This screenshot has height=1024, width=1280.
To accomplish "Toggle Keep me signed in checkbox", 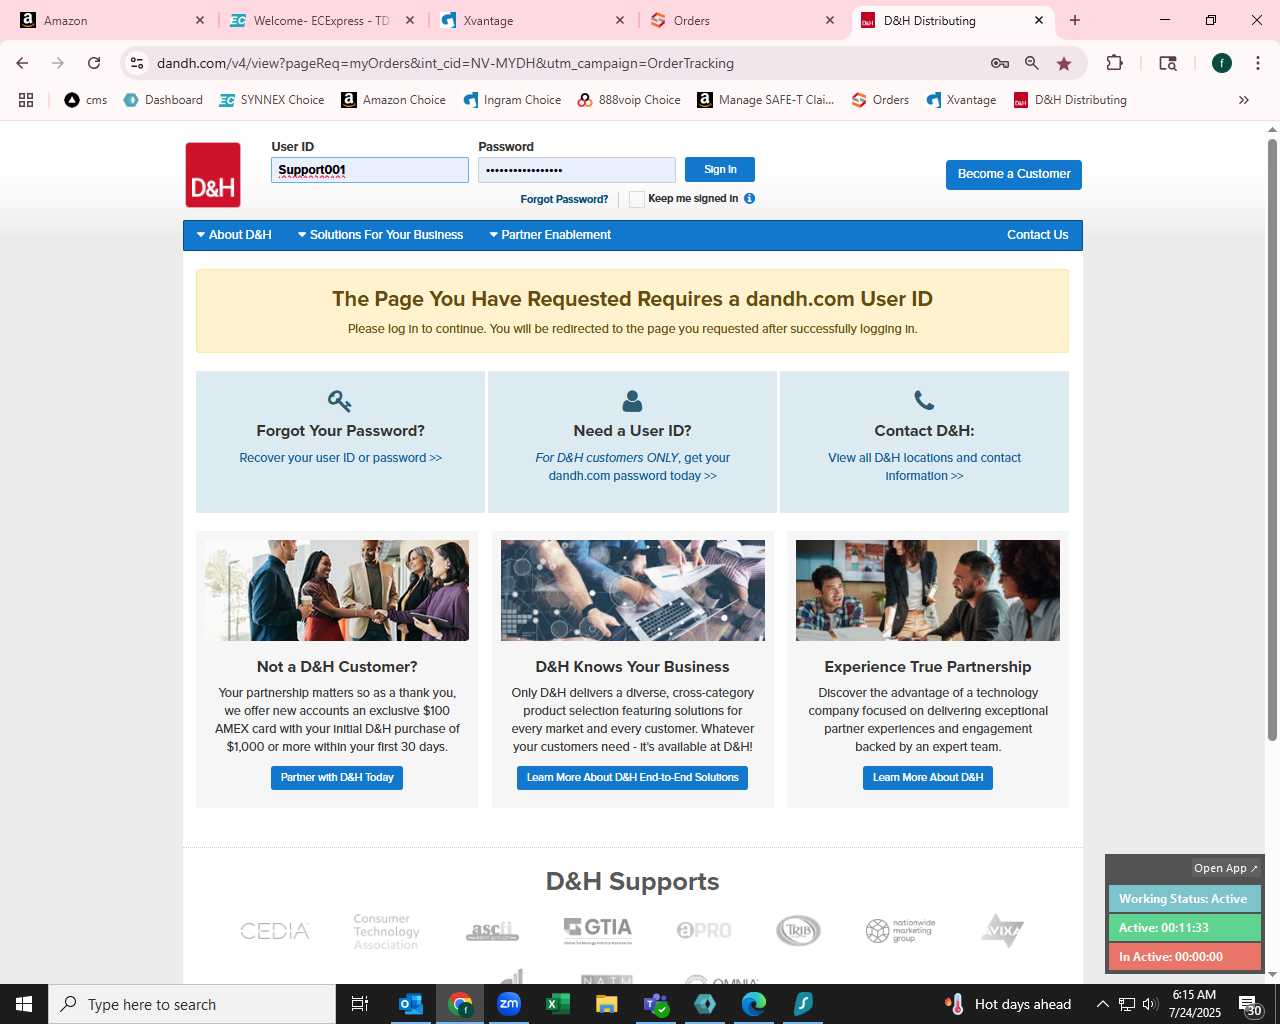I will coord(636,199).
